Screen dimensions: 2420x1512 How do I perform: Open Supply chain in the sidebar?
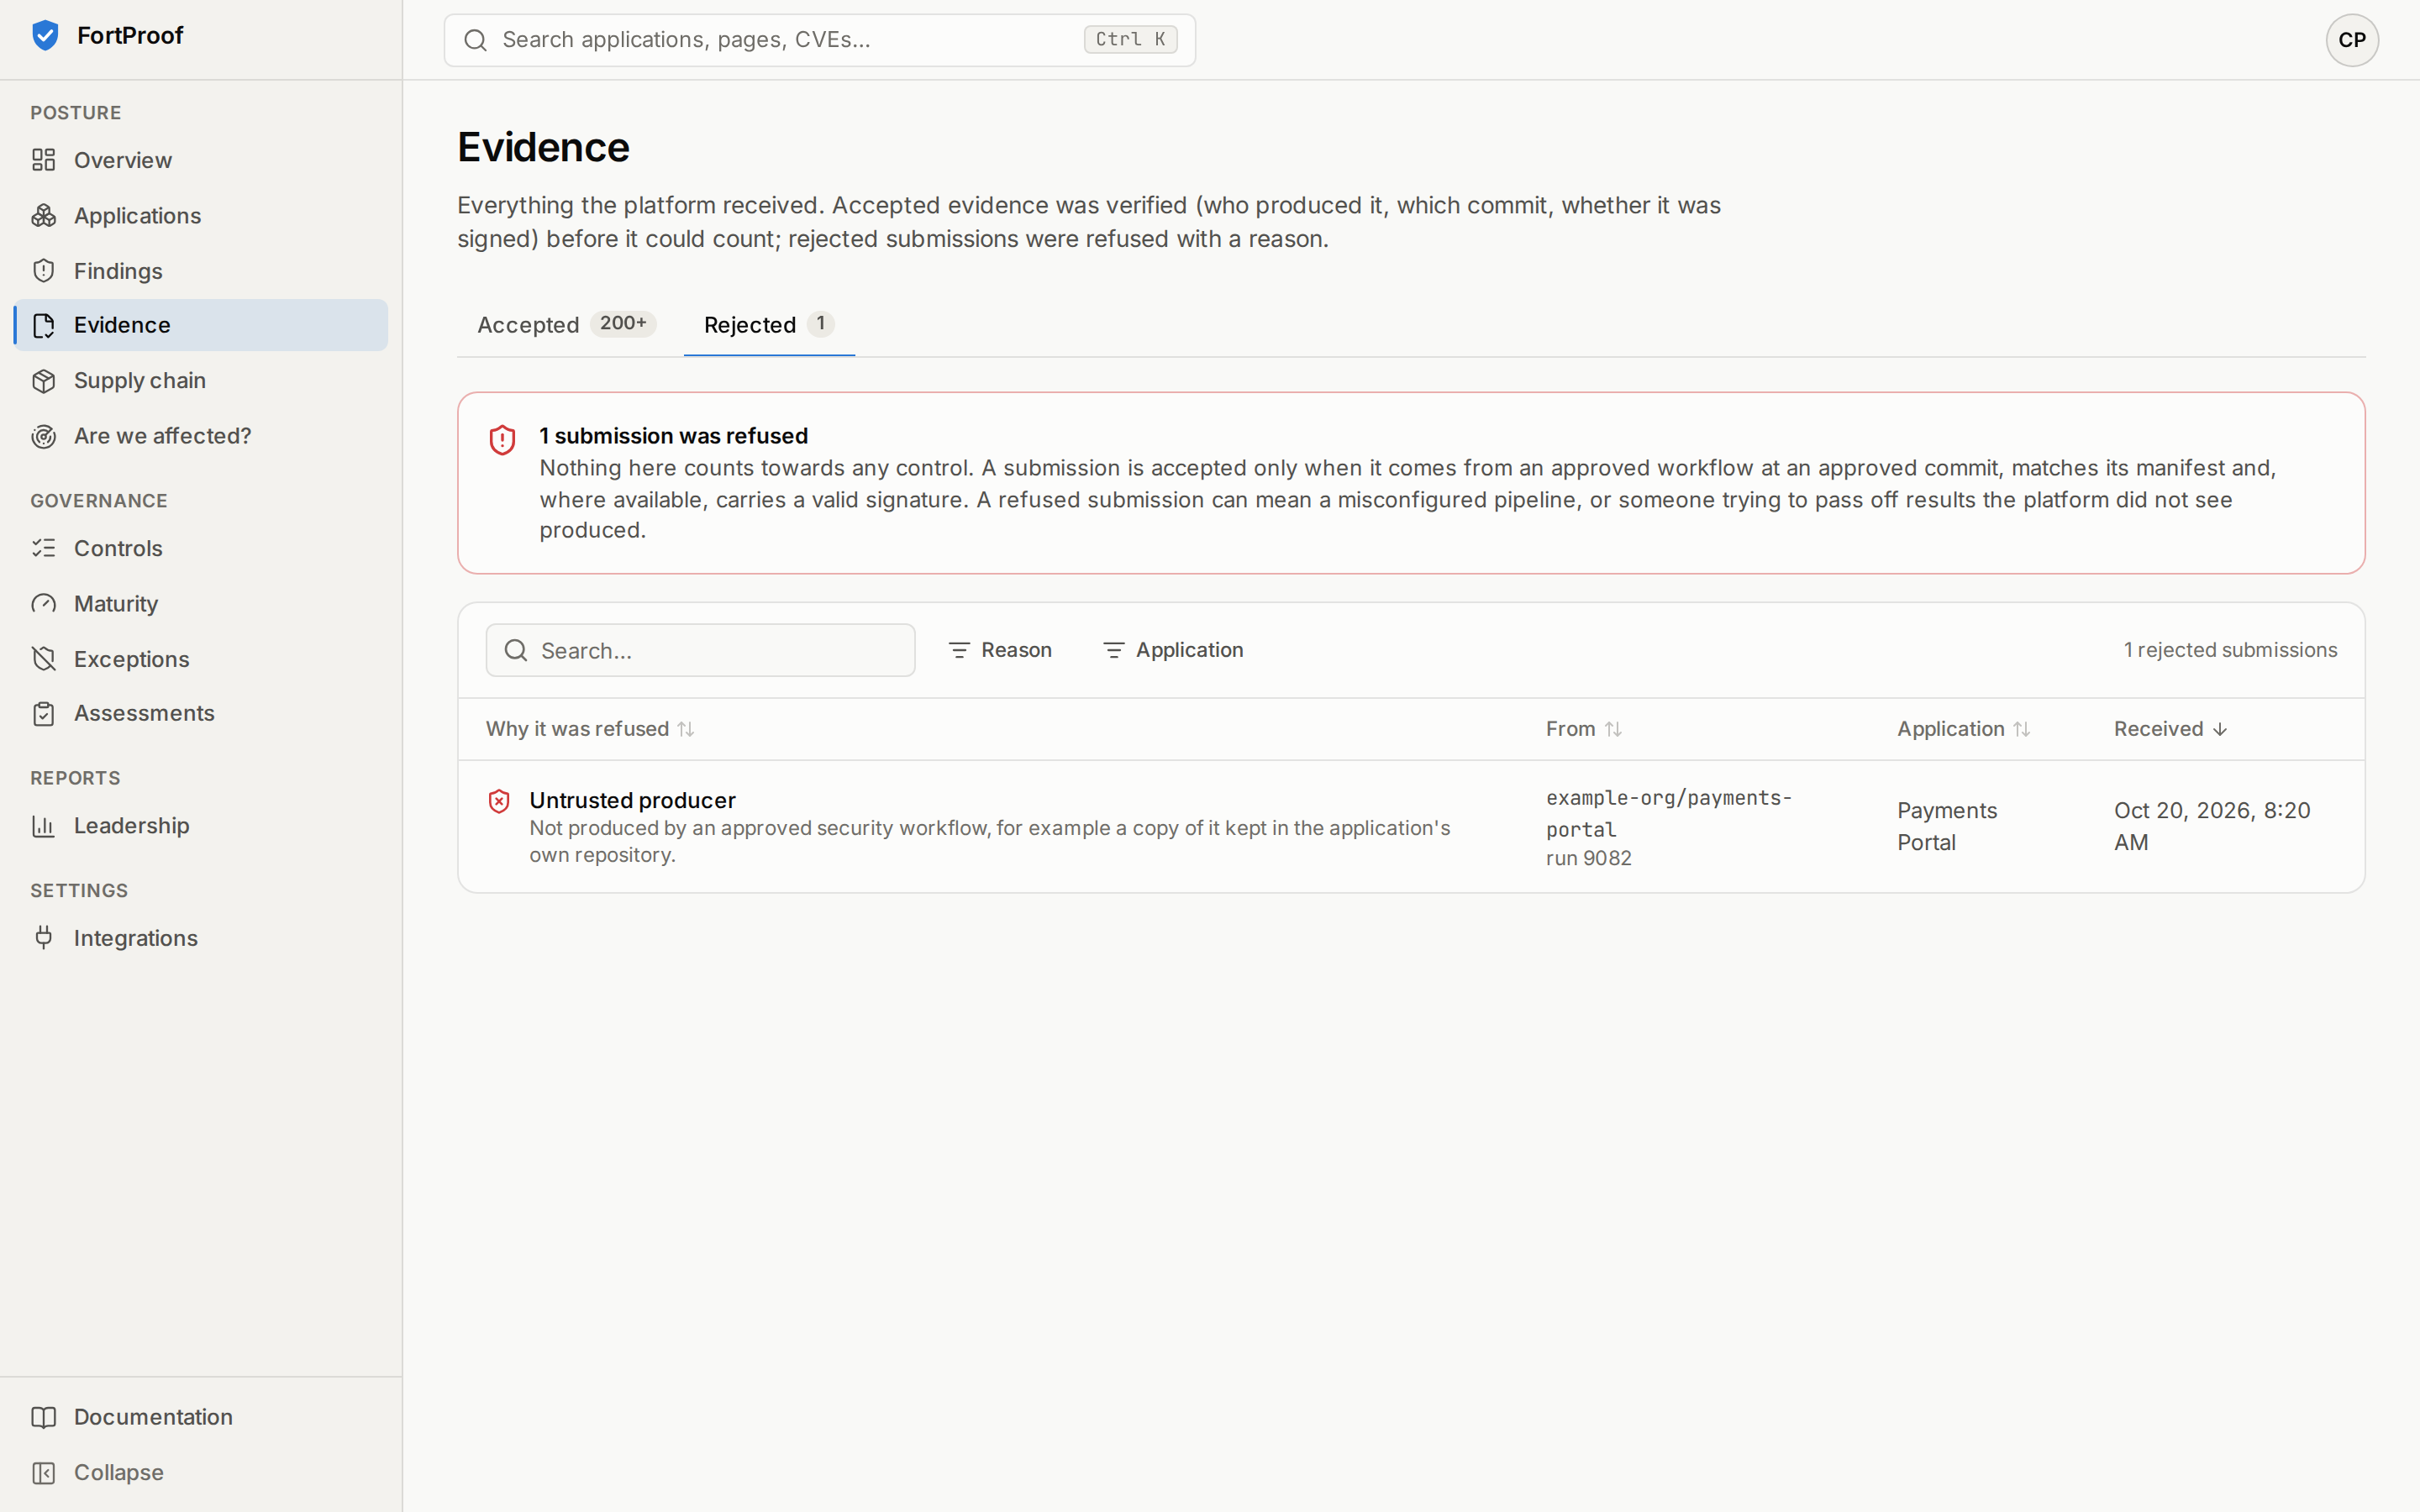[201, 381]
